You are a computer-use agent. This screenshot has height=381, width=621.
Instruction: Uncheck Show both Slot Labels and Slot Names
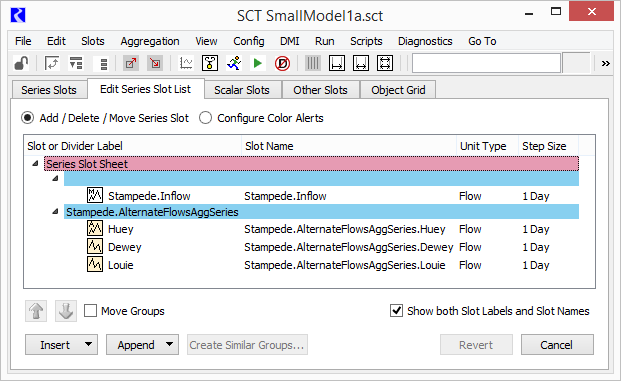[x=396, y=311]
